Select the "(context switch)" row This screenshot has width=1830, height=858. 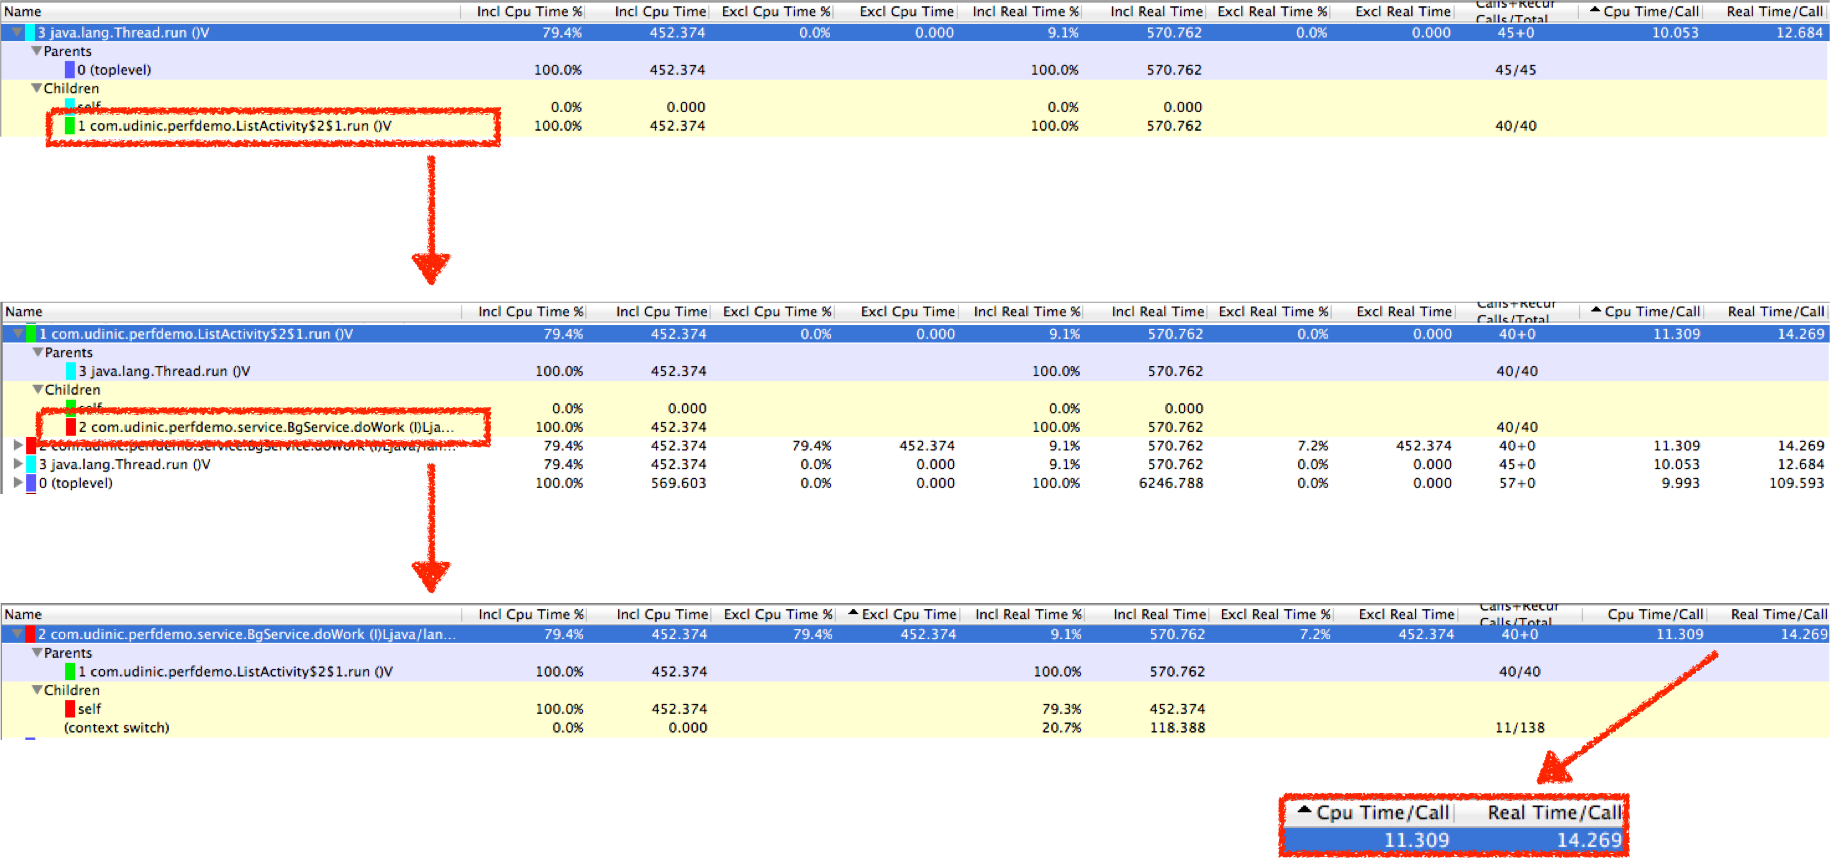pyautogui.click(x=116, y=728)
